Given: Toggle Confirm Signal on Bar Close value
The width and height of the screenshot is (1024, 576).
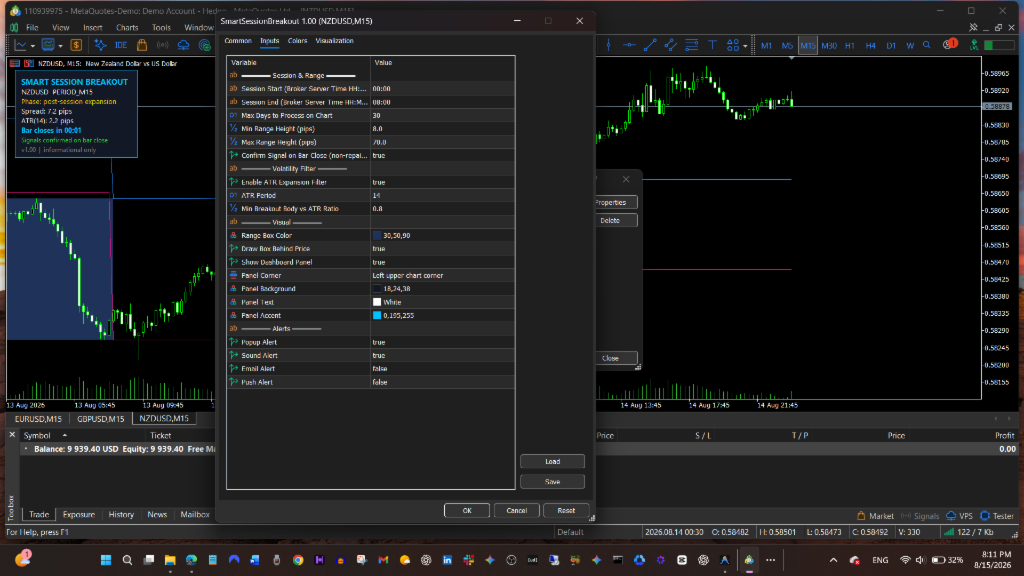Looking at the screenshot, I should (443, 155).
